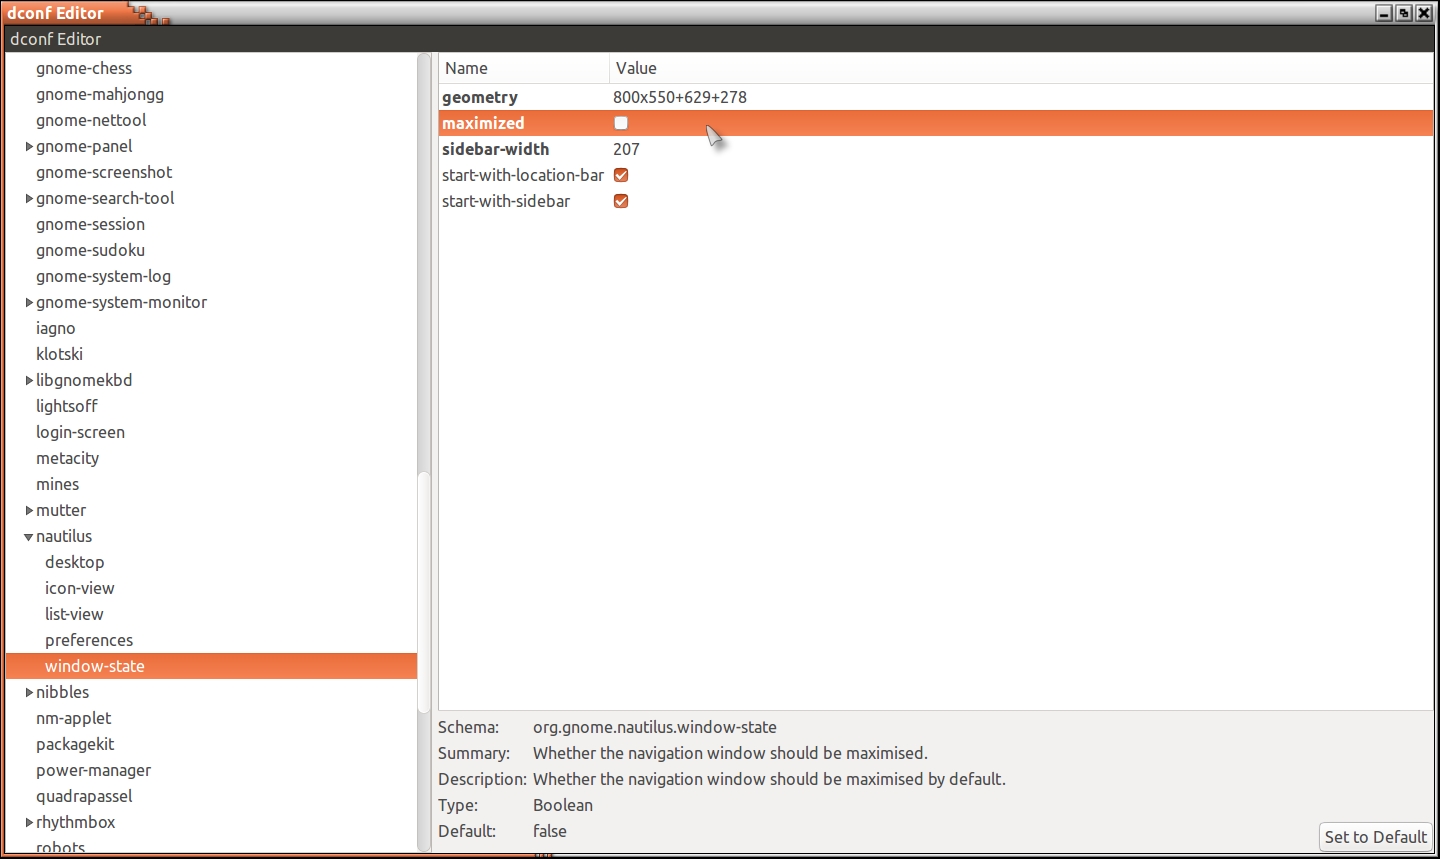Uncheck start-with-location-bar checkbox
The image size is (1440, 859).
point(621,175)
